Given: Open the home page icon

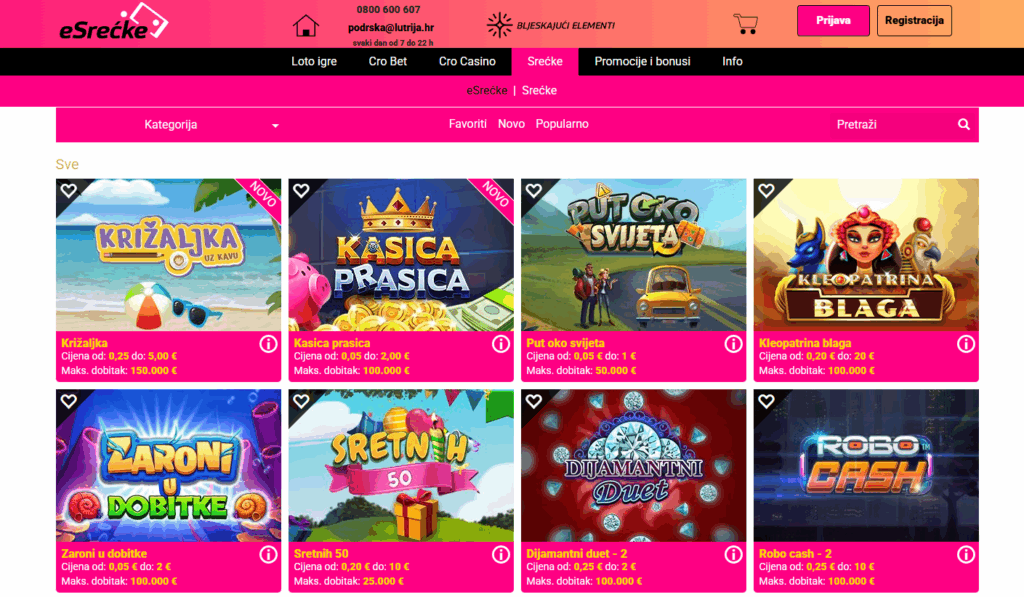Looking at the screenshot, I should tap(305, 25).
